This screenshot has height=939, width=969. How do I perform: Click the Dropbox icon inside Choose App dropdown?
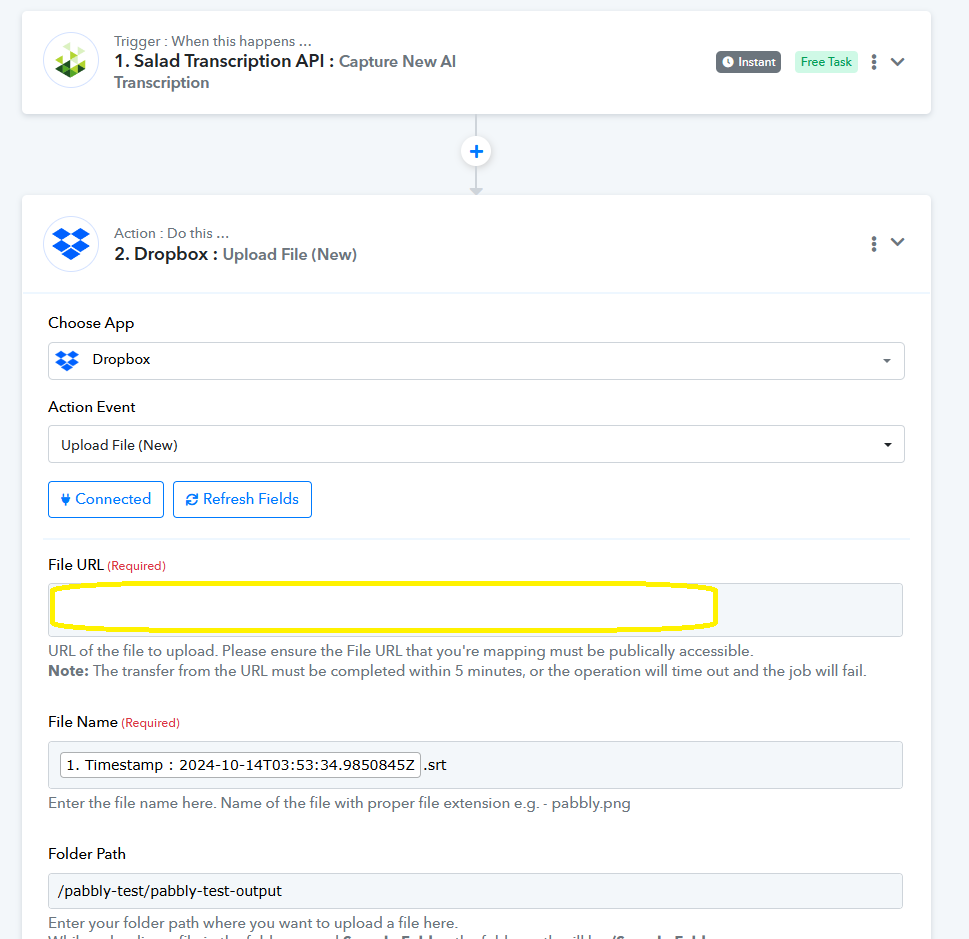[x=67, y=360]
